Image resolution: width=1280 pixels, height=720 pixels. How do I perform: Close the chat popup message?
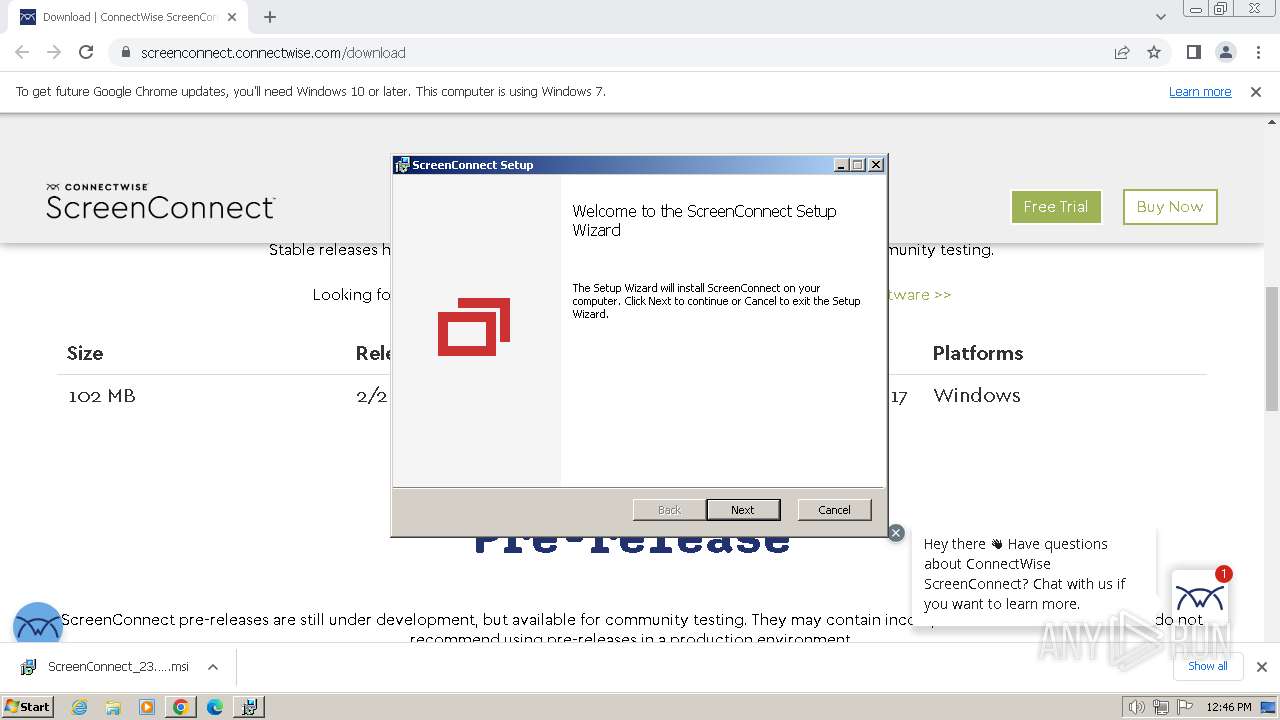click(896, 533)
